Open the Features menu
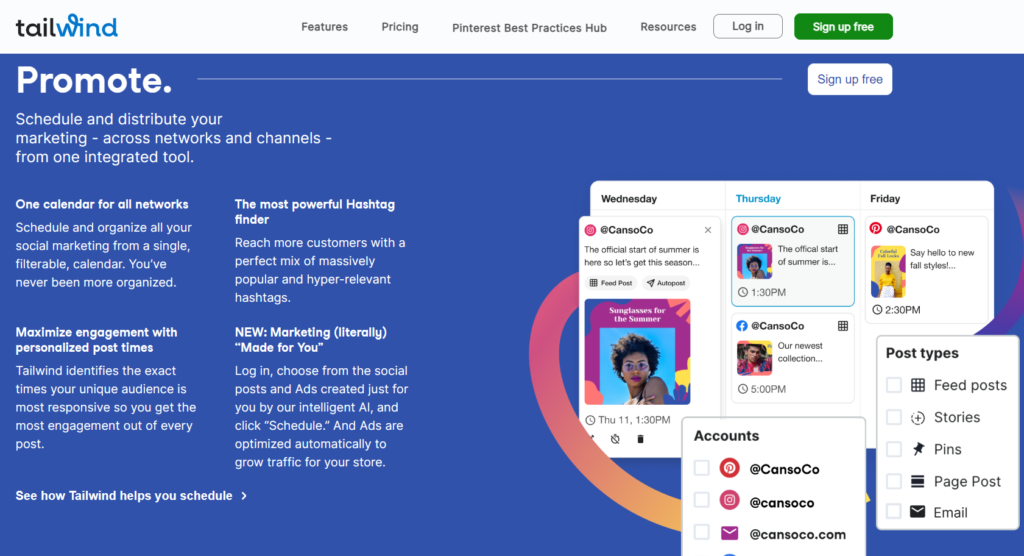This screenshot has width=1024, height=556. pos(324,27)
